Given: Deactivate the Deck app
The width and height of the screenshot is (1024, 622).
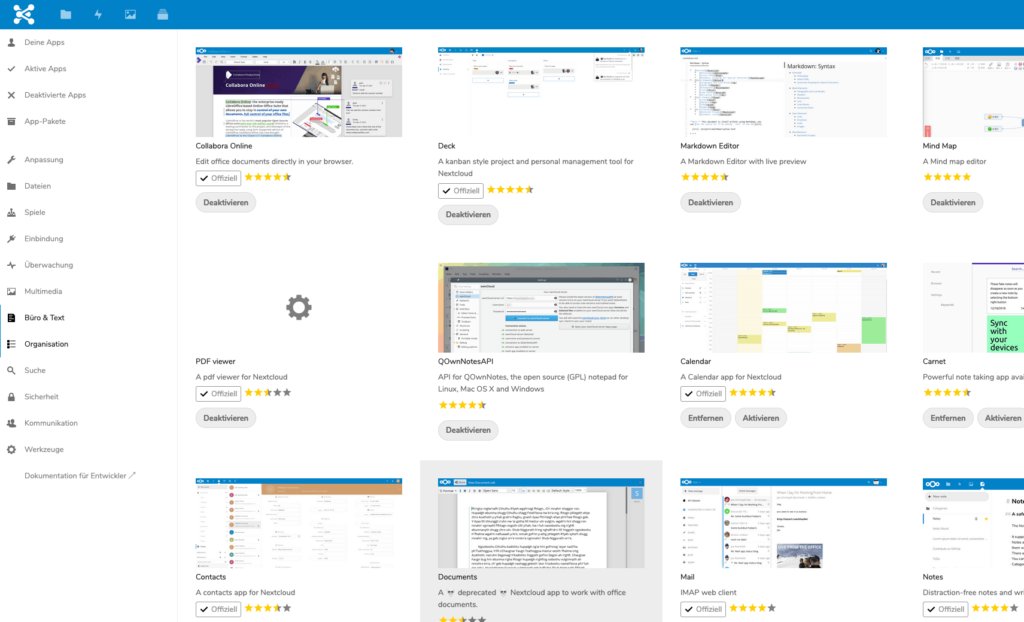Looking at the screenshot, I should click(x=468, y=214).
